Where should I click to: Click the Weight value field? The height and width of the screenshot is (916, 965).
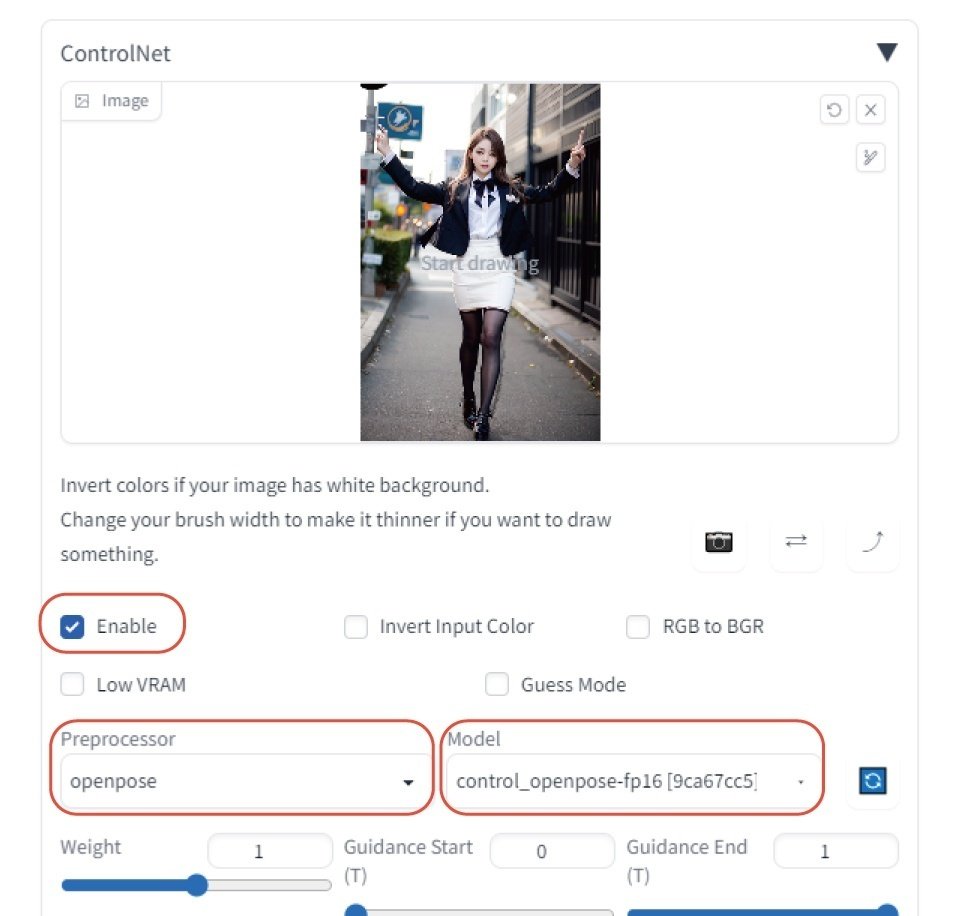270,851
